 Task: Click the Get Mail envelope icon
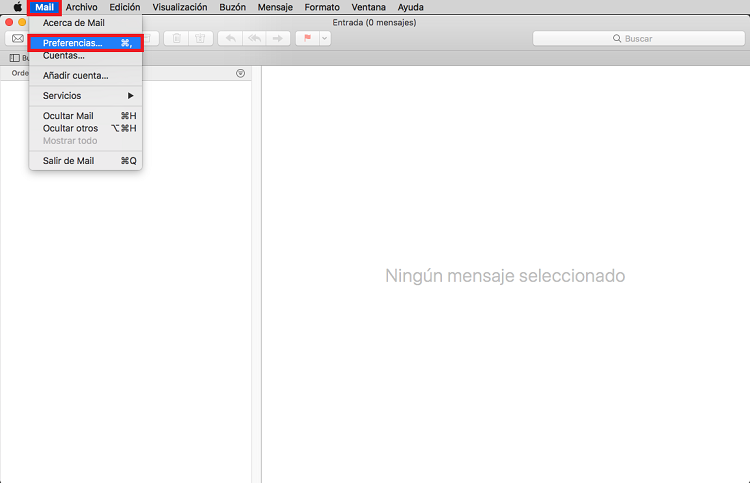[18, 39]
